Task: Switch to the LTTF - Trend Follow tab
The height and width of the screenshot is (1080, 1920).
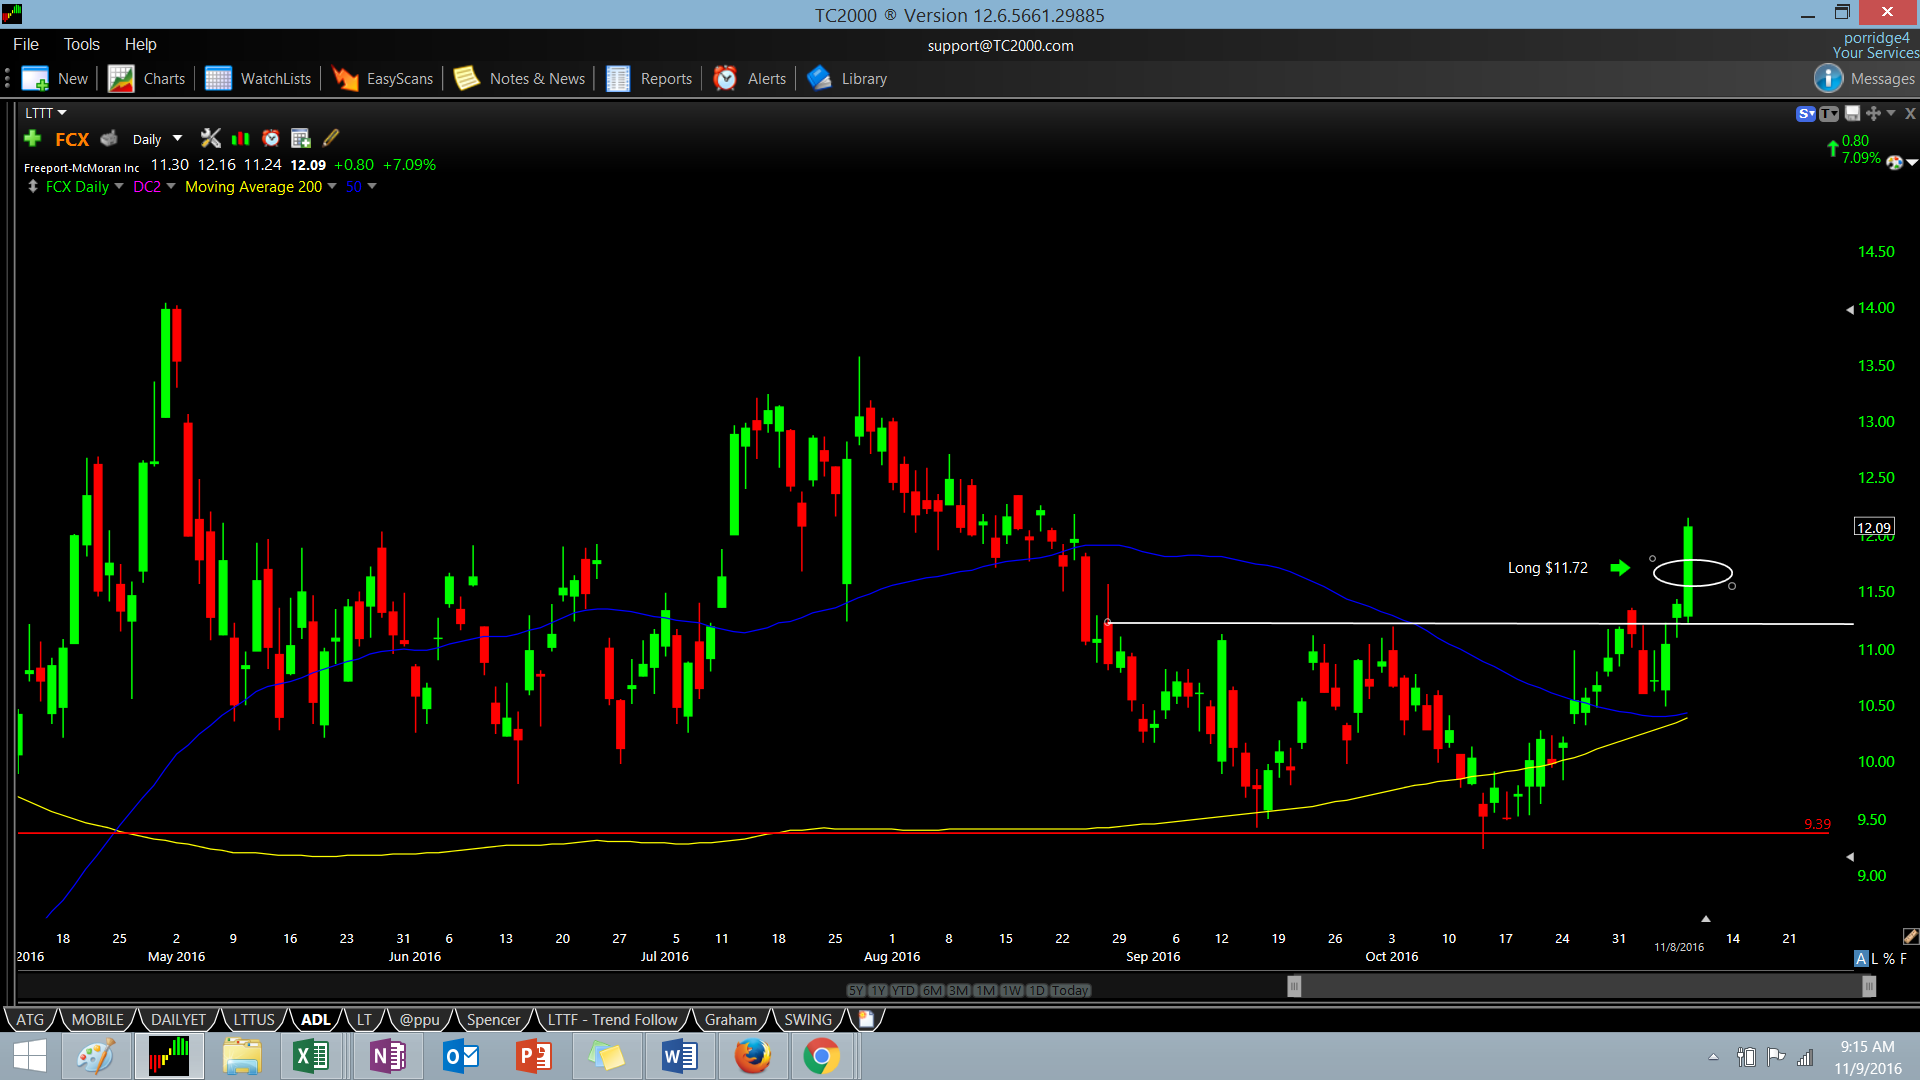Action: [612, 1019]
